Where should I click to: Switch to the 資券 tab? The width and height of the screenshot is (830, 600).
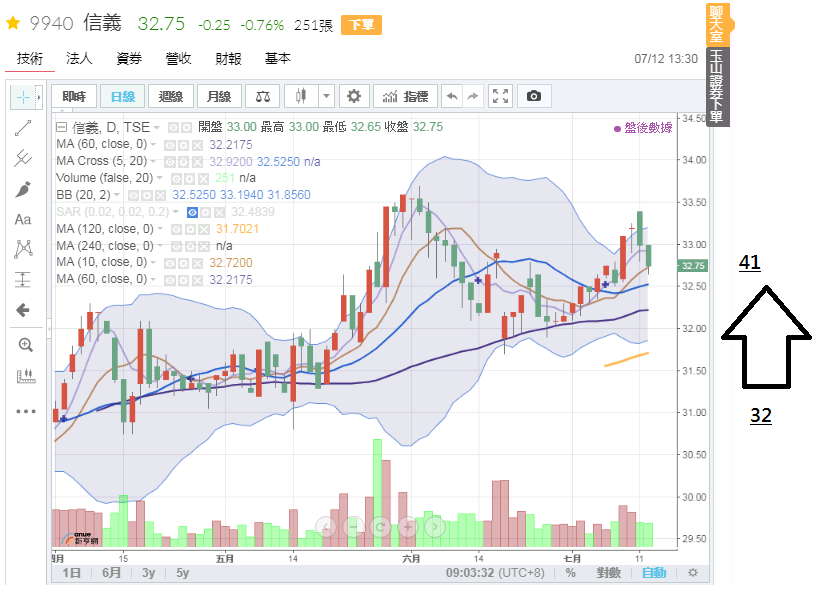click(129, 58)
